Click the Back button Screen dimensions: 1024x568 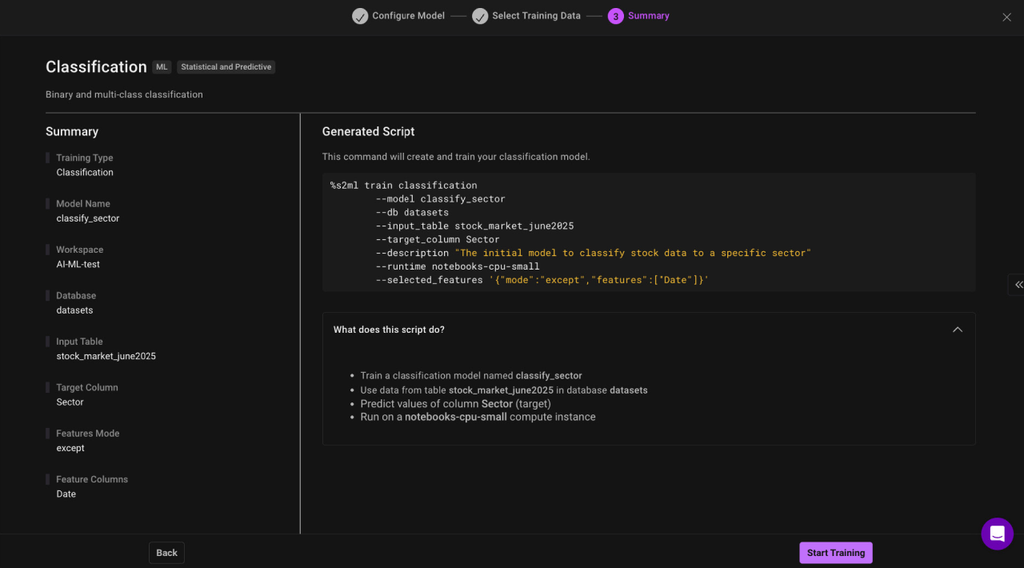[x=167, y=553]
